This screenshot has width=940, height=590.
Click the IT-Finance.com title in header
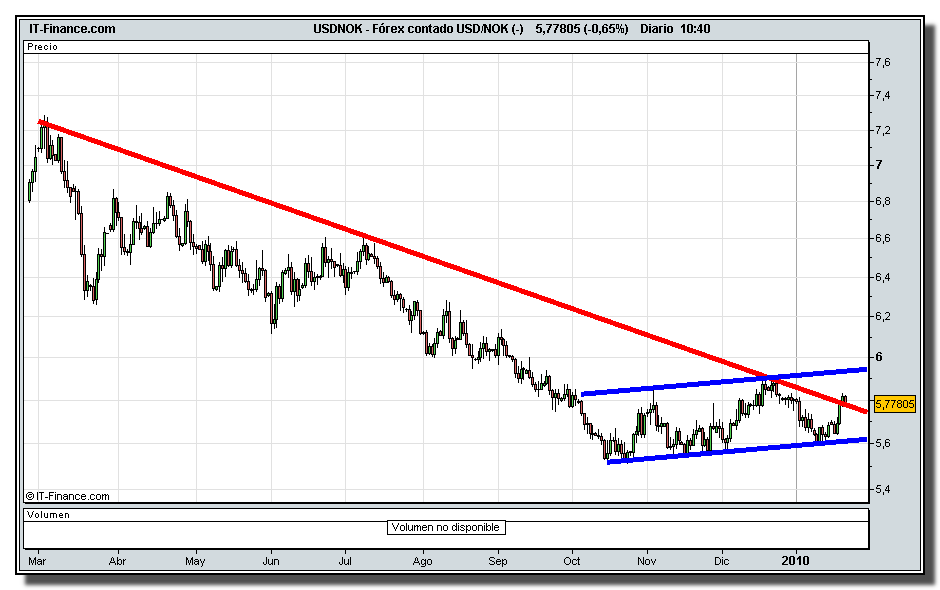click(x=73, y=29)
